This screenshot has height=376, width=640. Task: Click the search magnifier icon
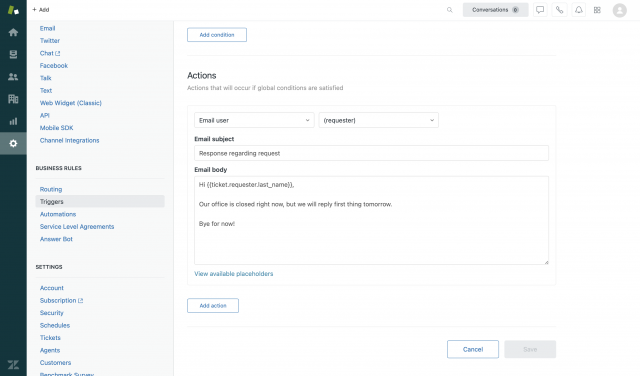(x=449, y=10)
